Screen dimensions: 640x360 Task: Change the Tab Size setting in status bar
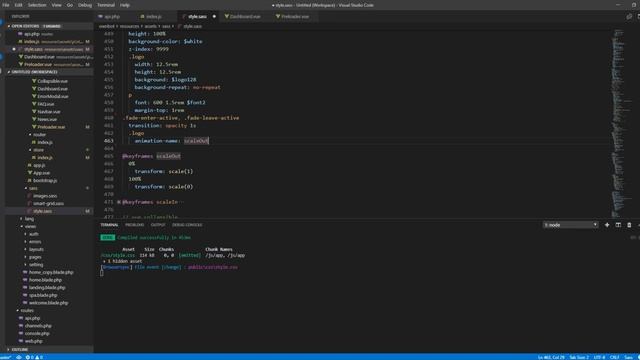point(579,357)
